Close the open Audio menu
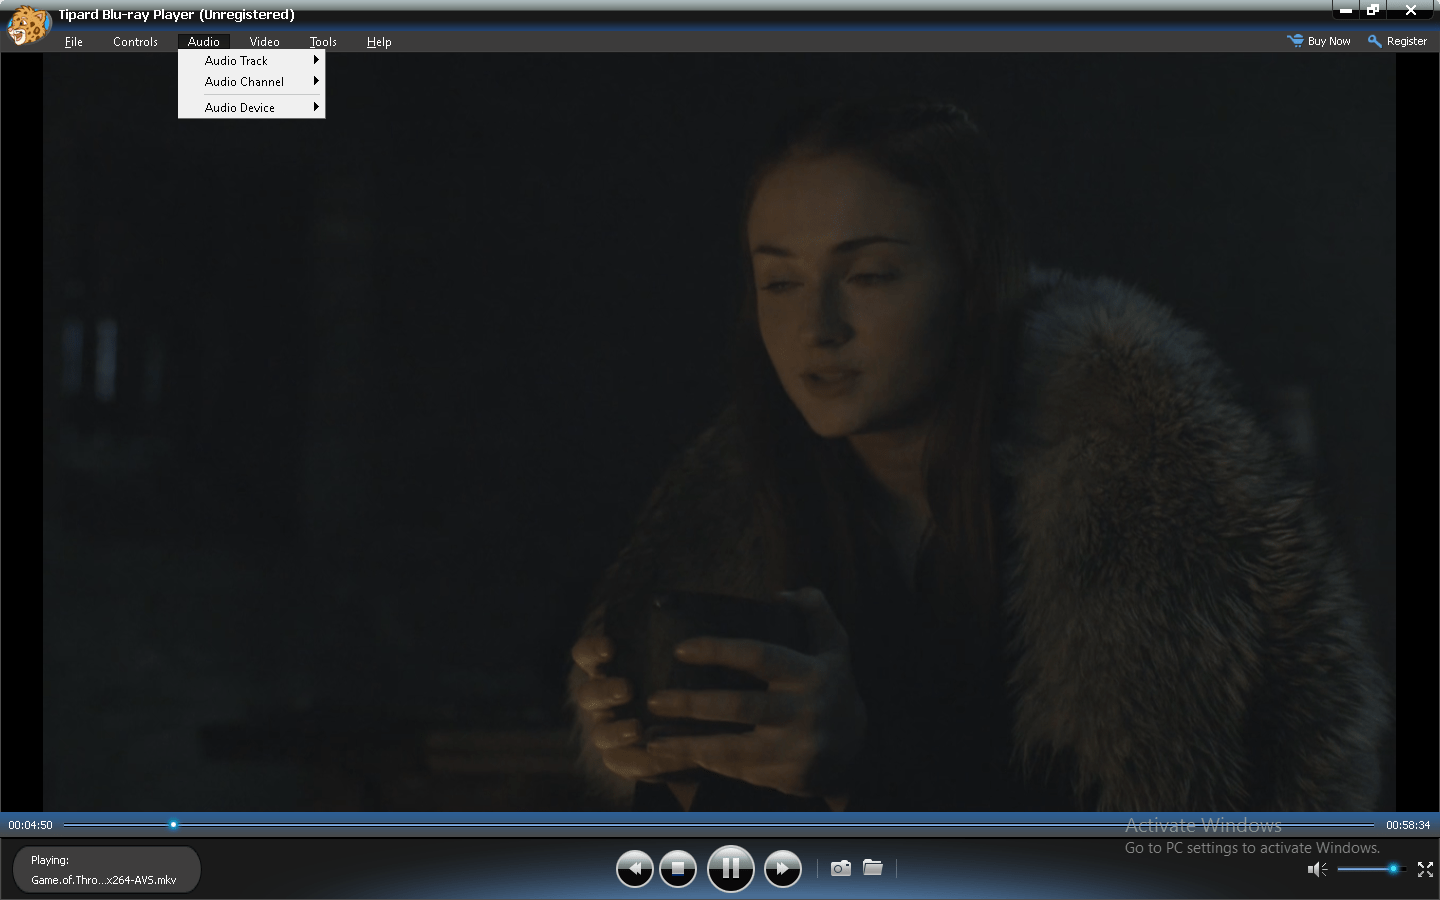The width and height of the screenshot is (1440, 900). tap(204, 41)
